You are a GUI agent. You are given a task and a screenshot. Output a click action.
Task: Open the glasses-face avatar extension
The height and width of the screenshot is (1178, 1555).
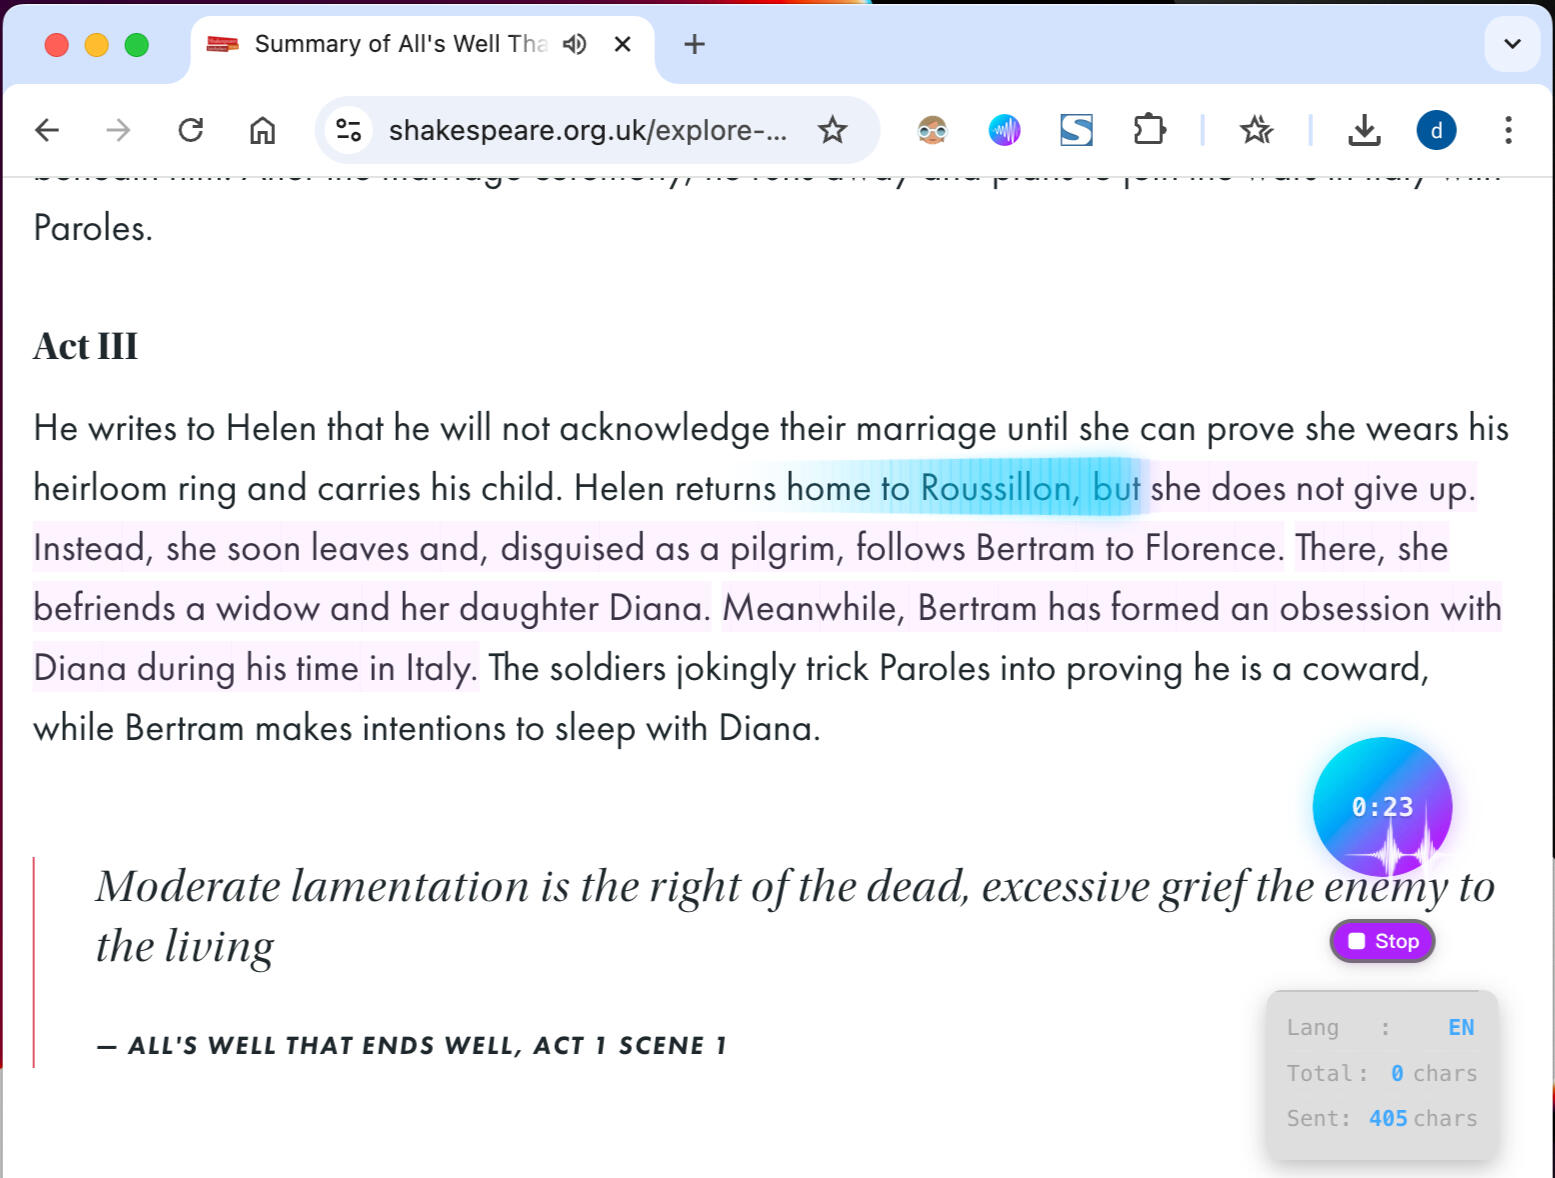click(x=932, y=130)
